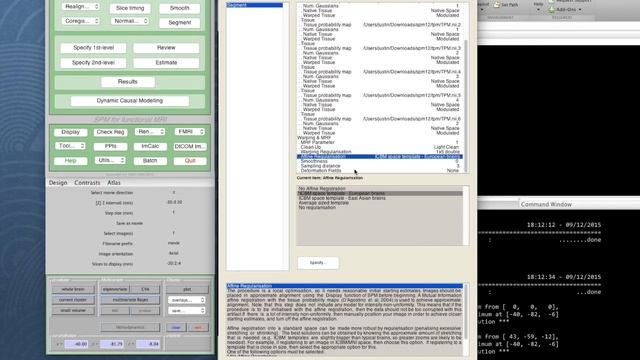Click the Command Window title in MATLAB
The image size is (640, 360).
click(546, 204)
